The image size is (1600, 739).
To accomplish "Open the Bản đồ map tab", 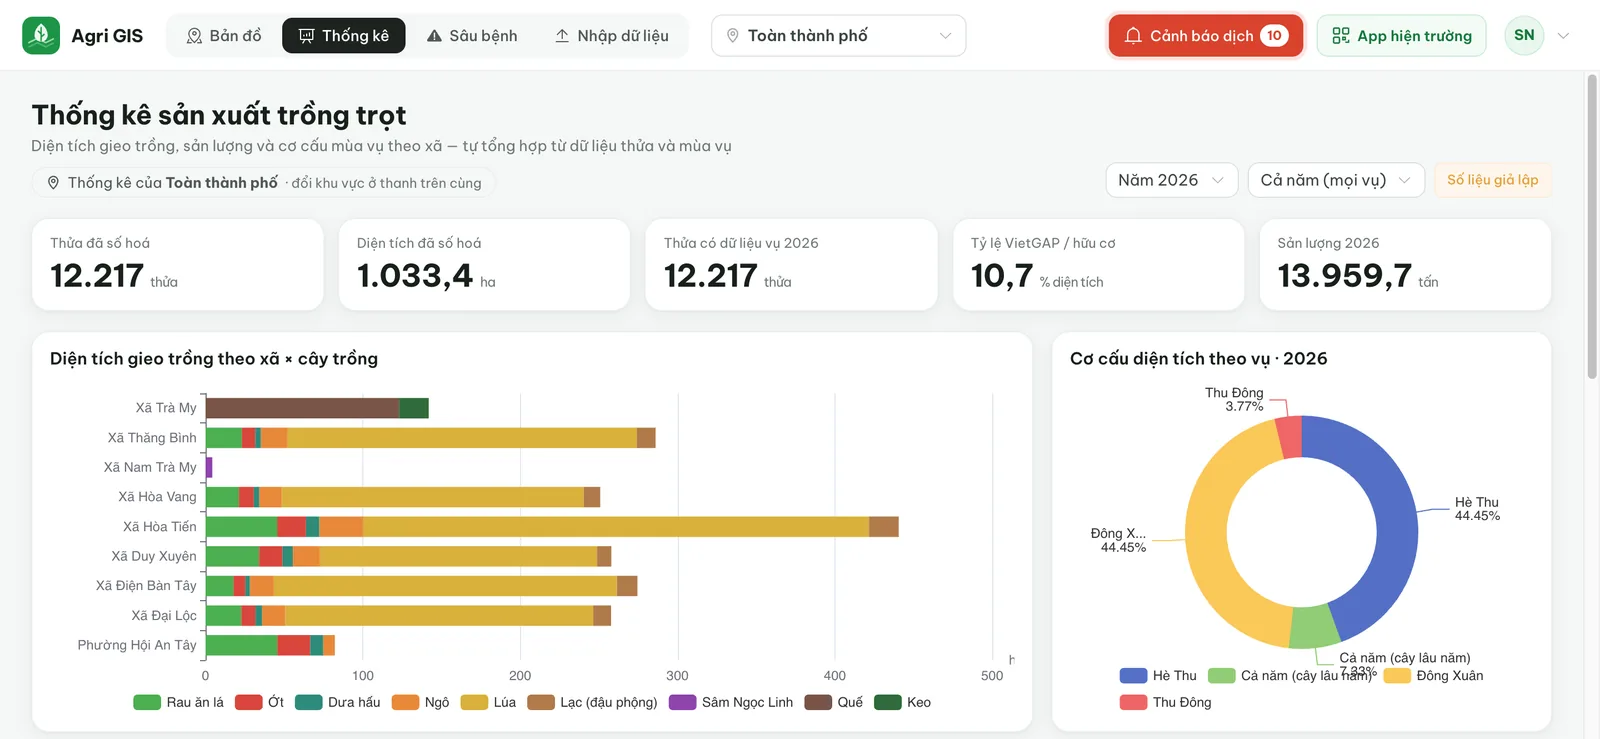I will pyautogui.click(x=224, y=36).
